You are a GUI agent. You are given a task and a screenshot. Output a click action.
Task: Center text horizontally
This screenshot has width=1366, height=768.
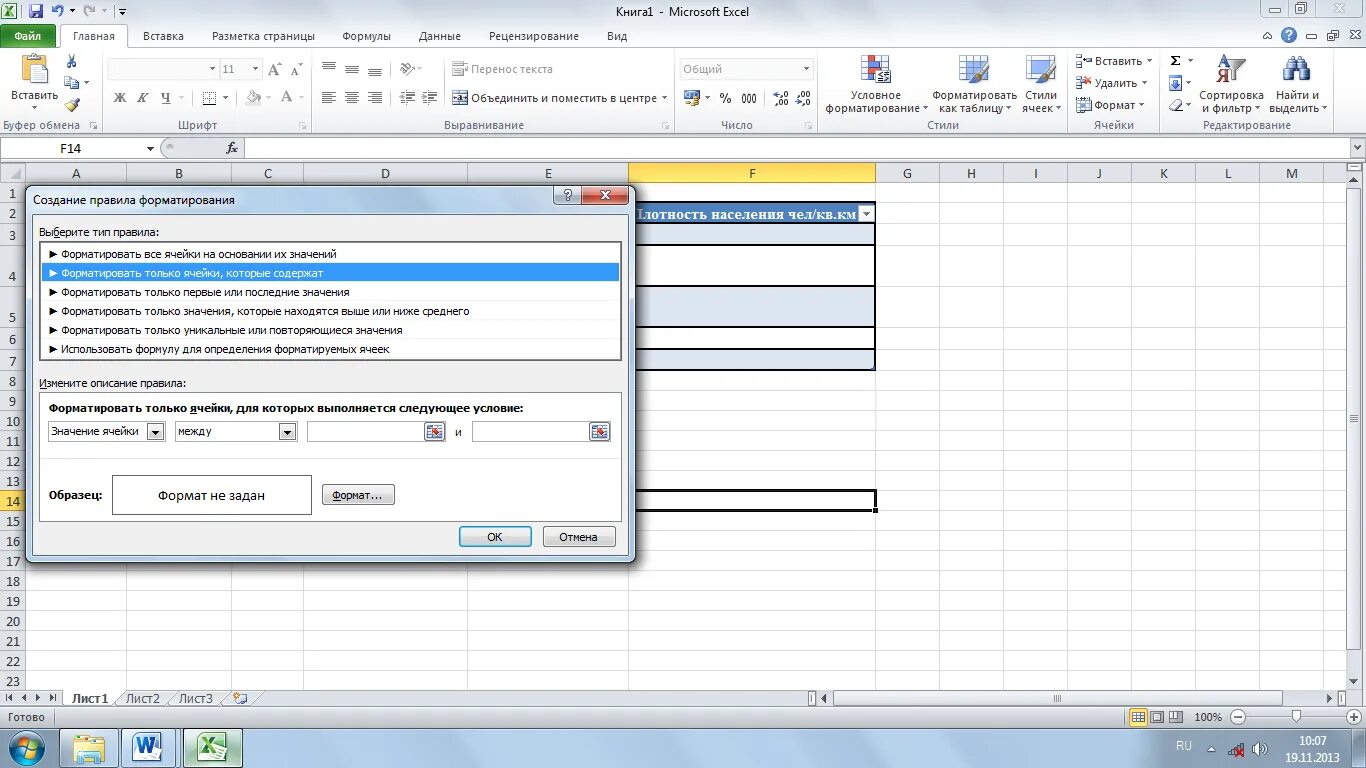(x=351, y=97)
